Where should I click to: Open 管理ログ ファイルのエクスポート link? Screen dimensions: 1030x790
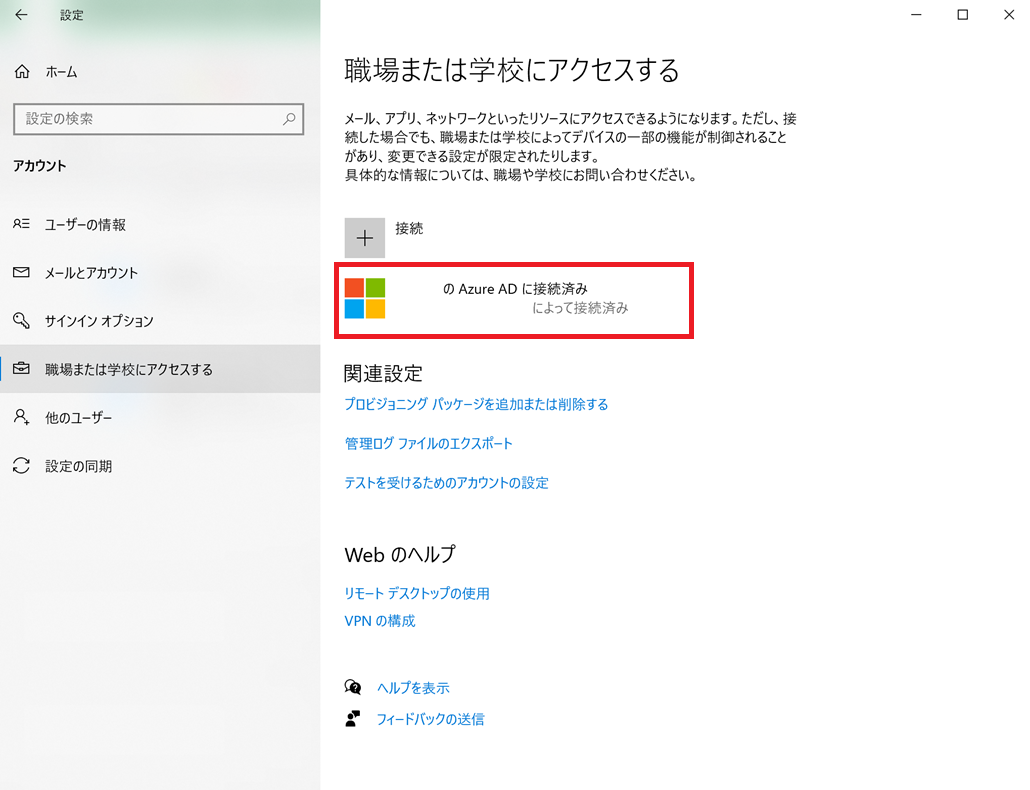point(428,443)
